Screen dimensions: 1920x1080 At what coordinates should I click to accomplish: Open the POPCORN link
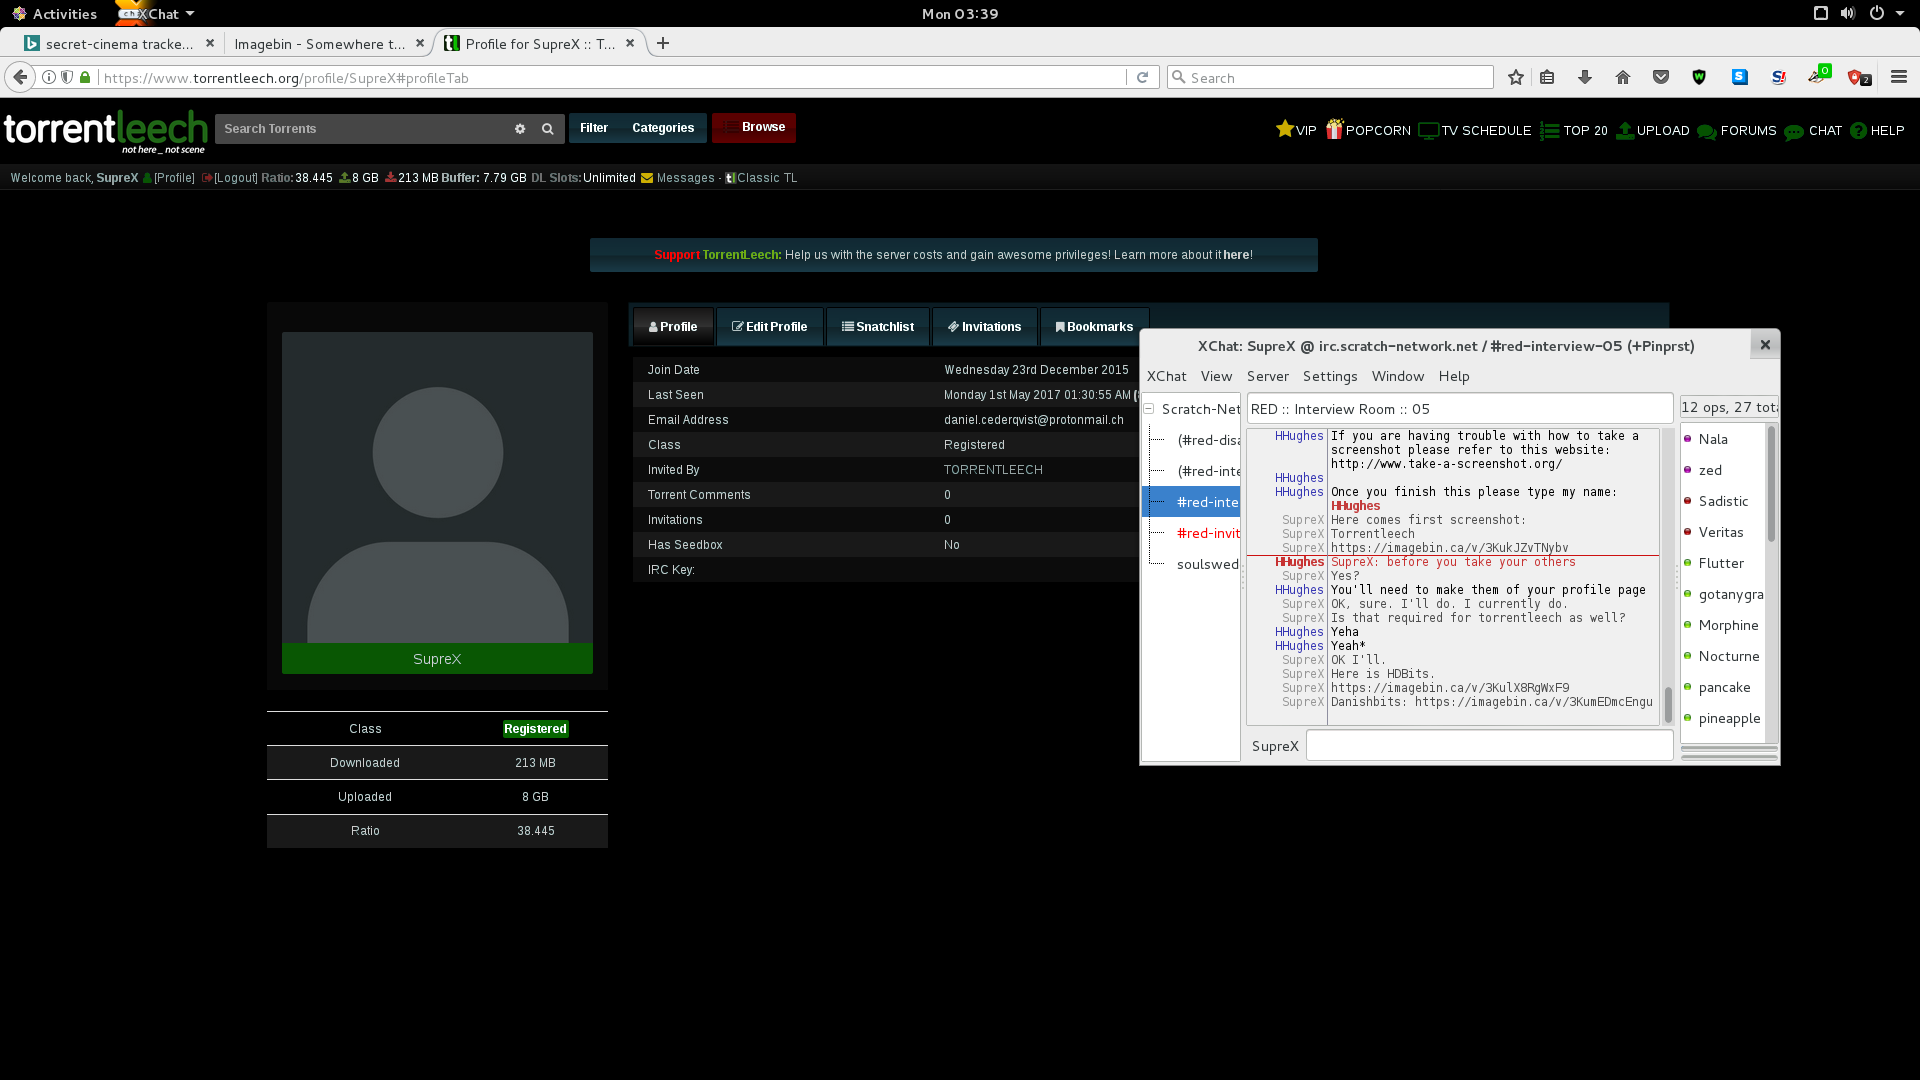click(1368, 130)
